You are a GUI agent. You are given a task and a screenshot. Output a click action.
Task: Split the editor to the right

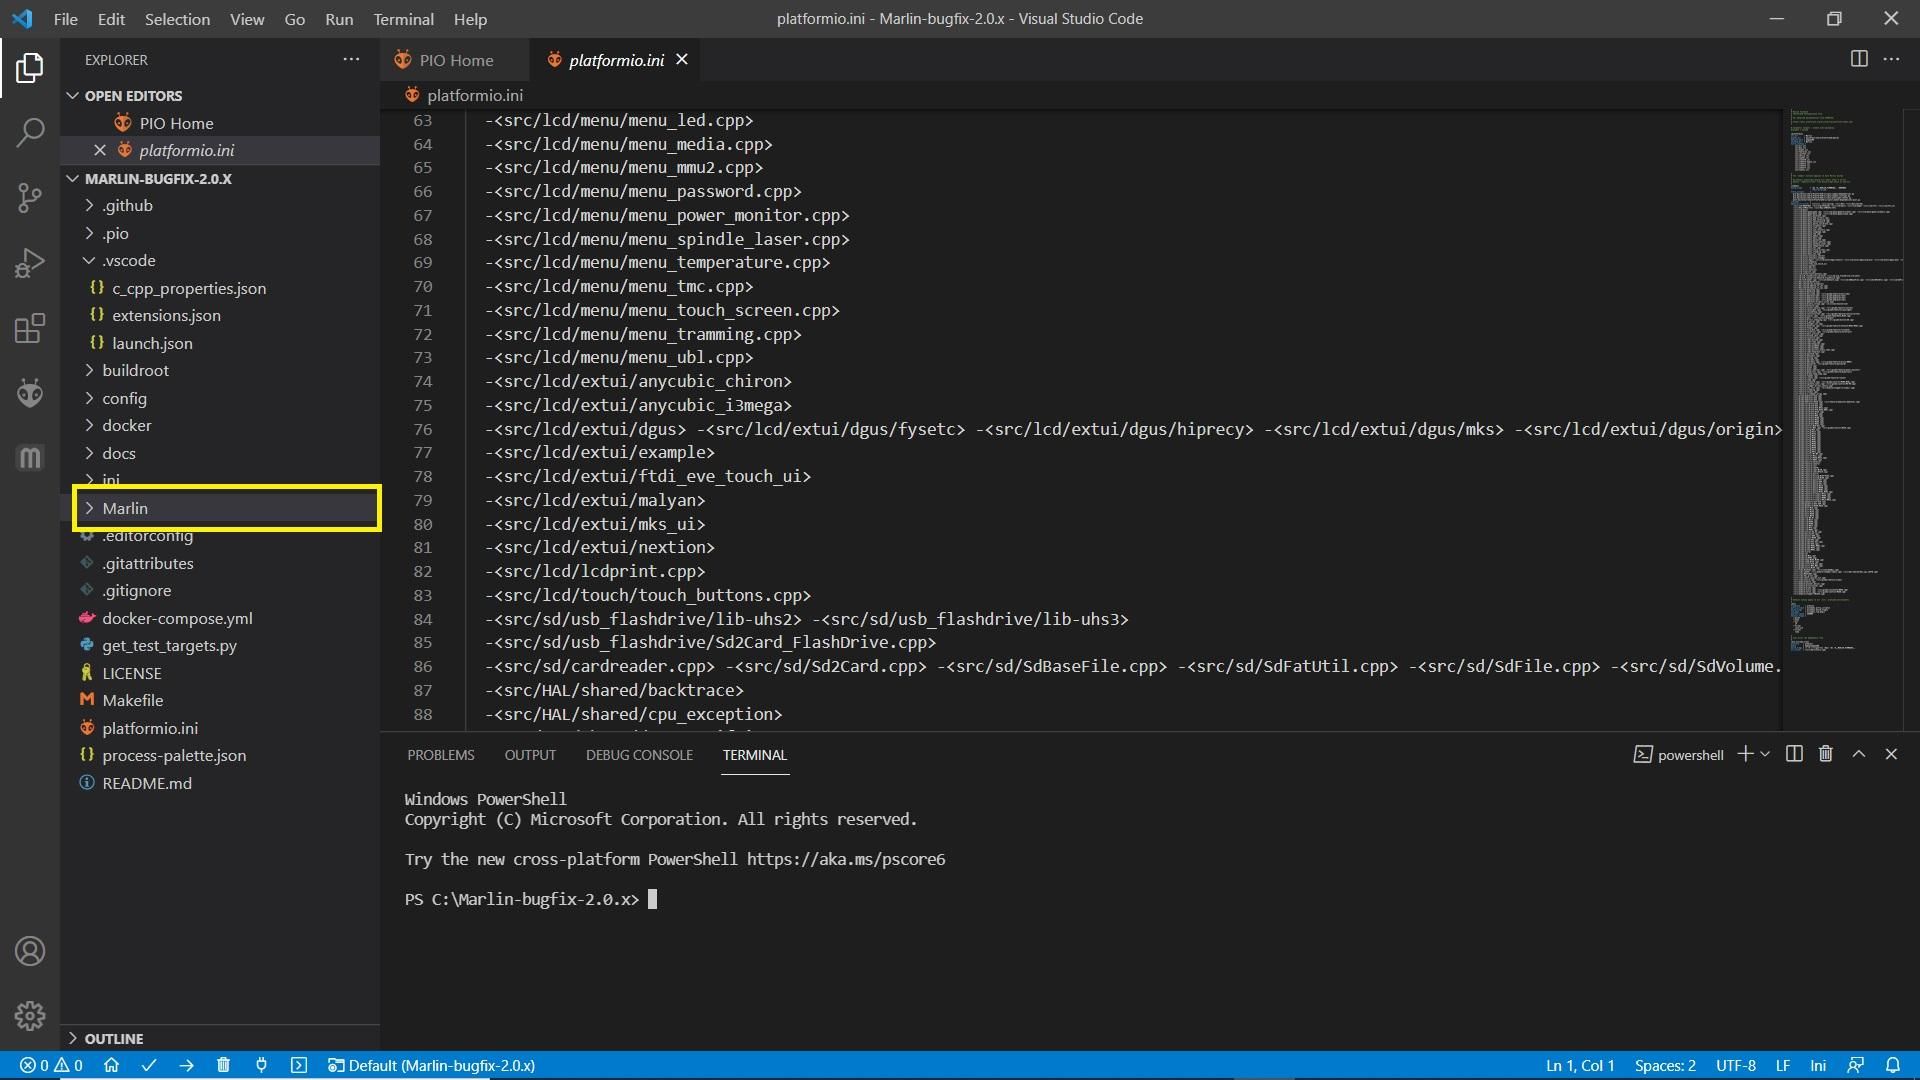(1858, 59)
